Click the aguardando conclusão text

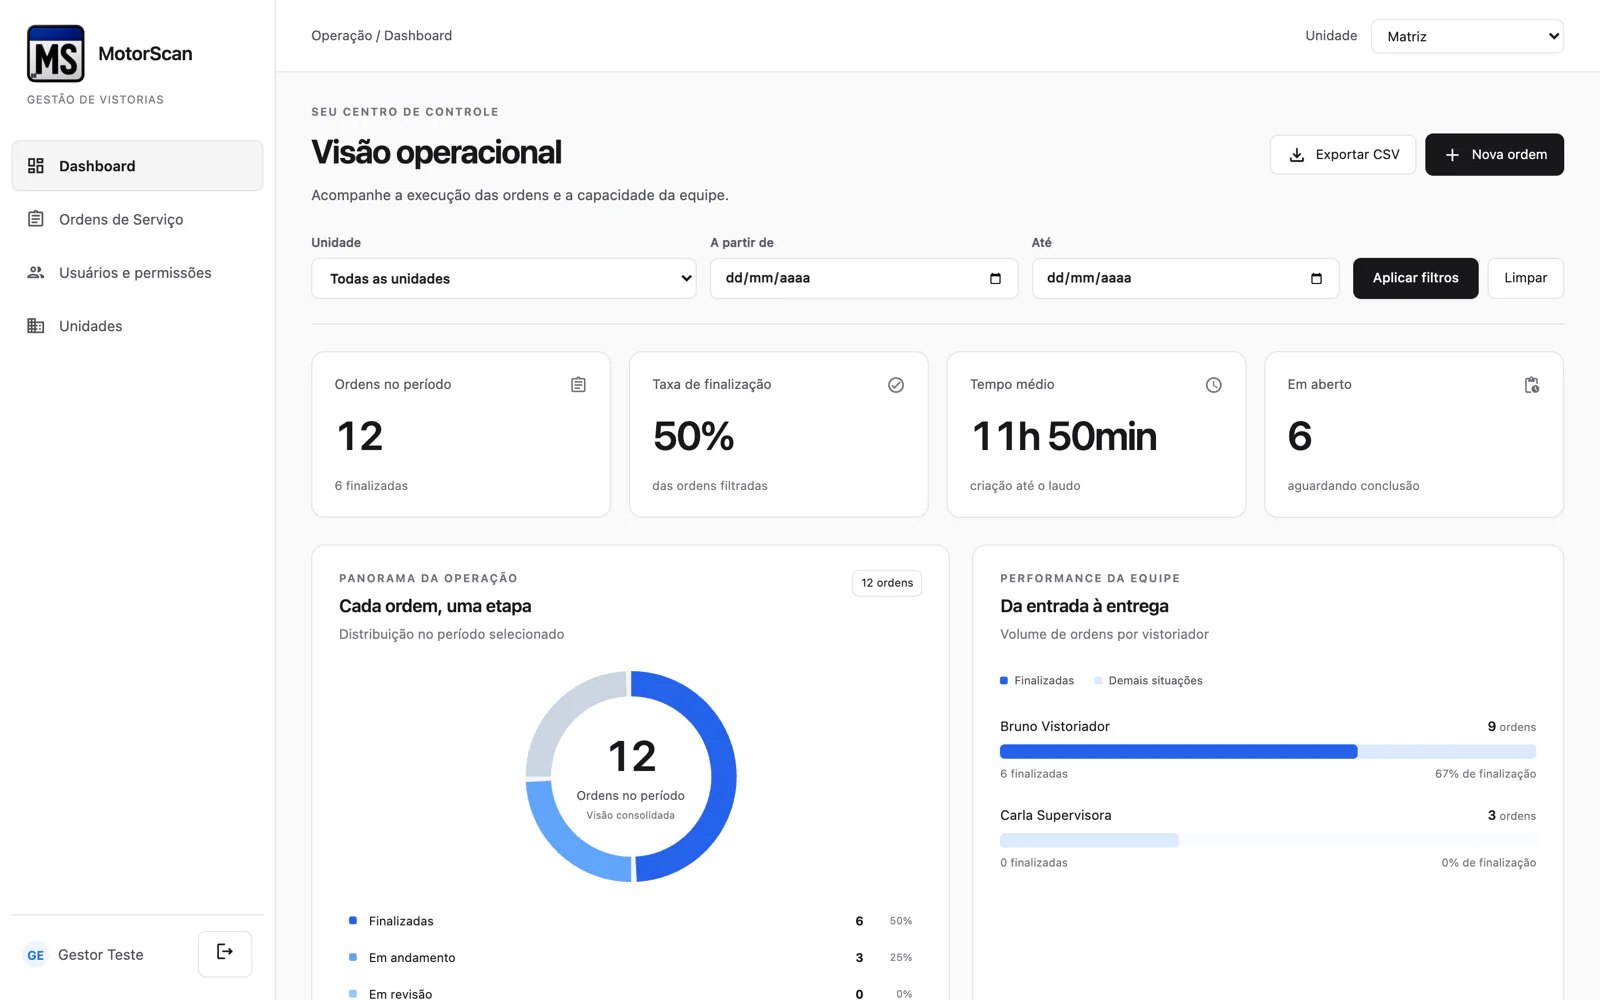click(1353, 486)
